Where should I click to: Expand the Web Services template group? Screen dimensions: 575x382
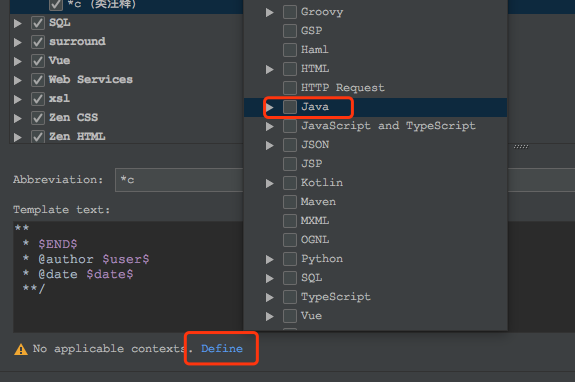click(18, 80)
